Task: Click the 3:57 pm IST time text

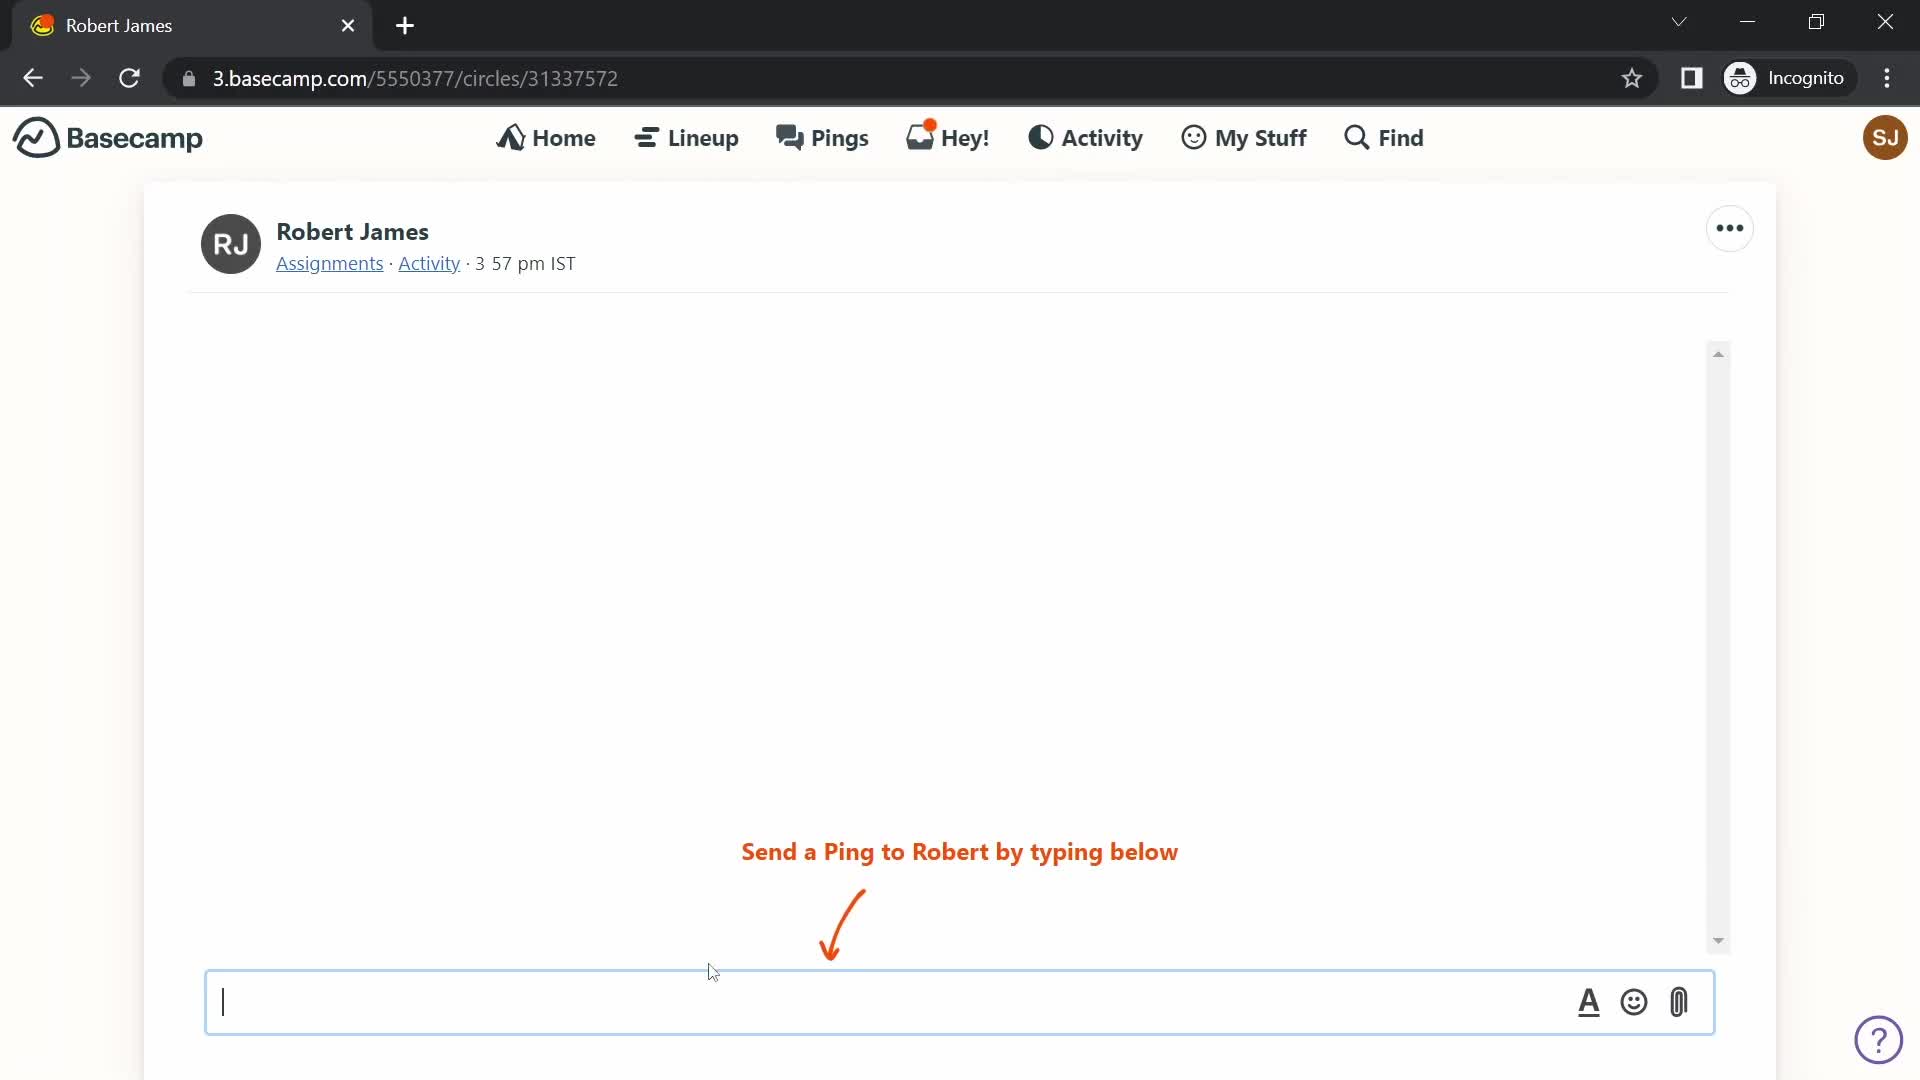Action: pos(526,264)
